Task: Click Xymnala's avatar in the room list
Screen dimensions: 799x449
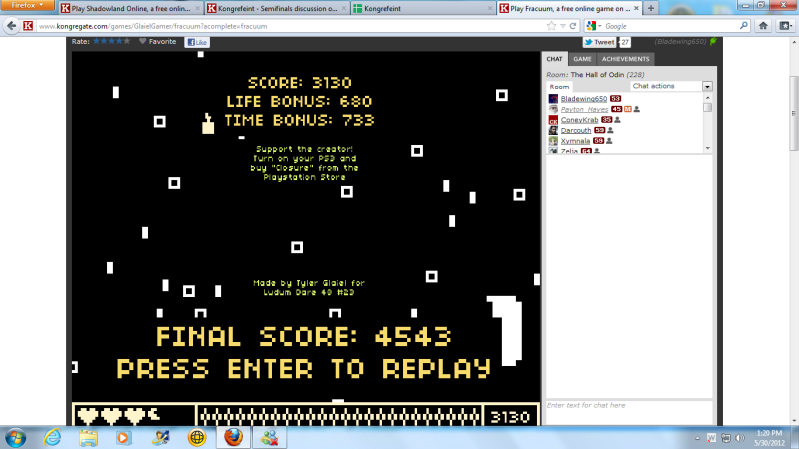Action: click(x=553, y=141)
